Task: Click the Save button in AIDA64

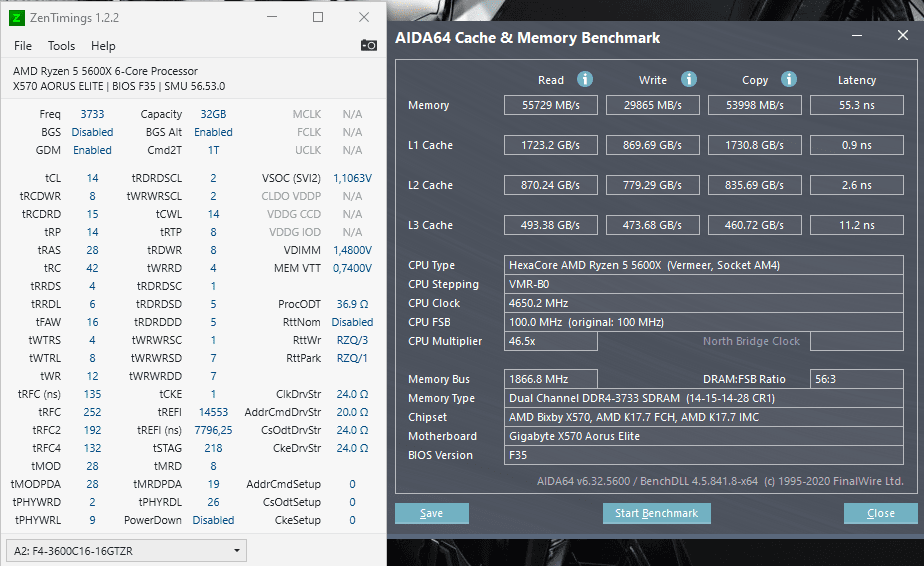Action: 432,514
